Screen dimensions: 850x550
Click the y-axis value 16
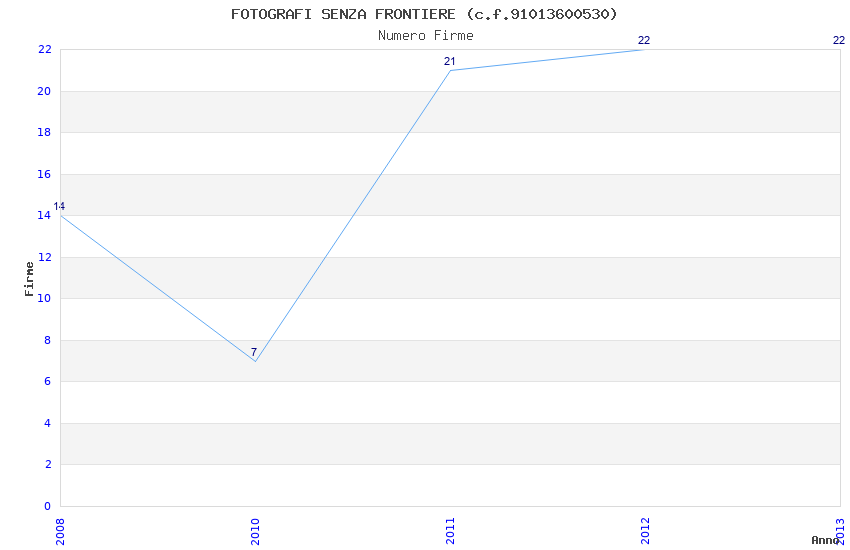click(x=44, y=174)
